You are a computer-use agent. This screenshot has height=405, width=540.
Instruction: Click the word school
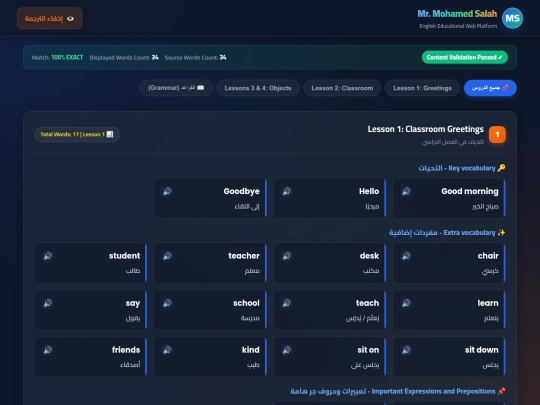tap(246, 303)
